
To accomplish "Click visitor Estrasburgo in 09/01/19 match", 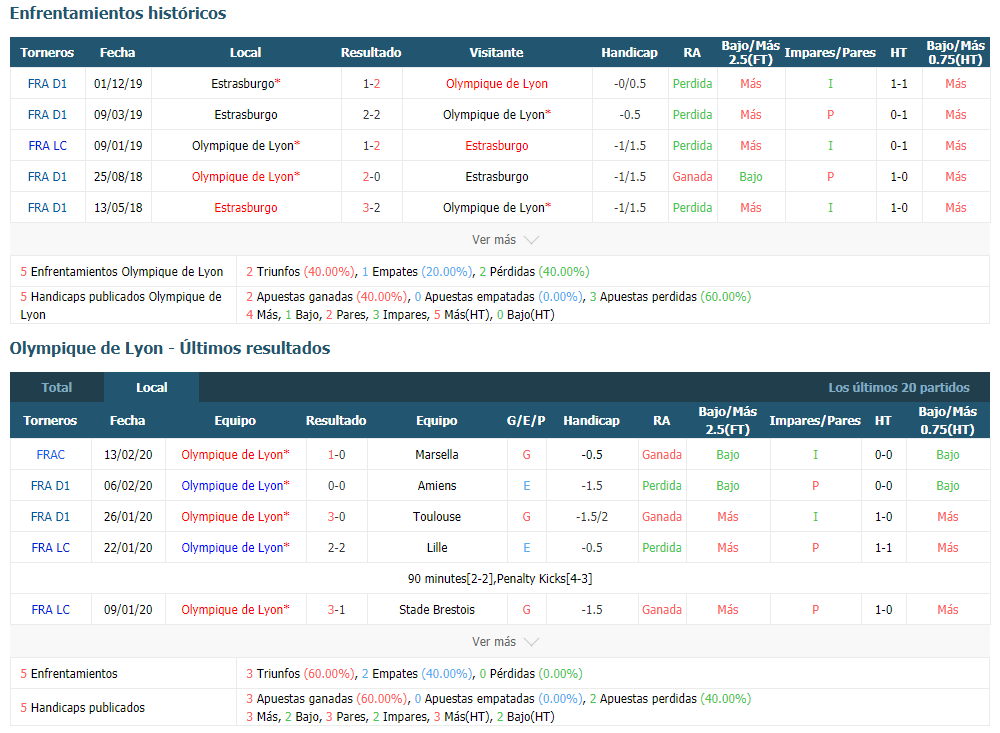I will [x=497, y=145].
